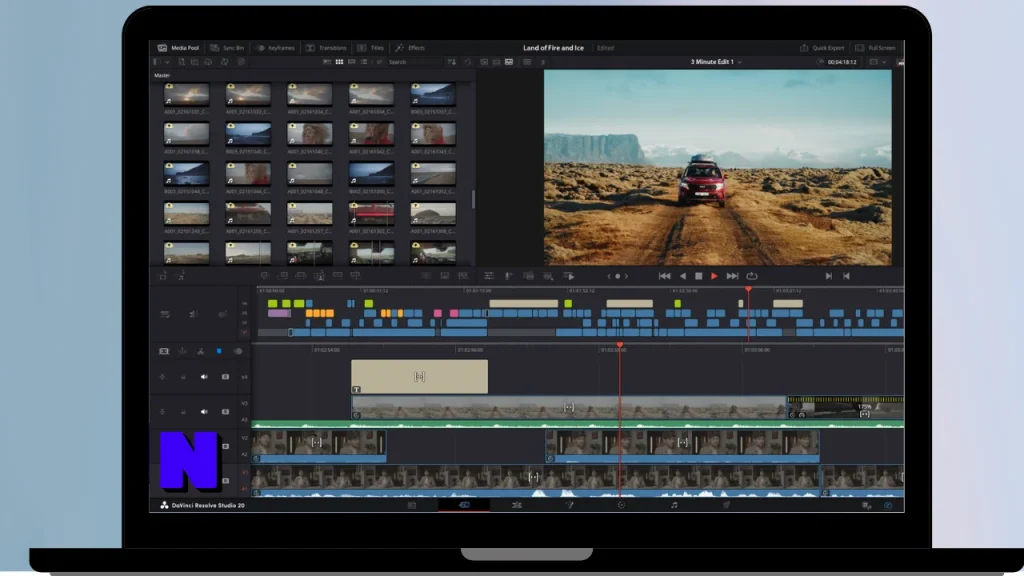Screen dimensions: 1024x576
Task: Expand the bin list dropdown arrow
Action: tap(167, 62)
